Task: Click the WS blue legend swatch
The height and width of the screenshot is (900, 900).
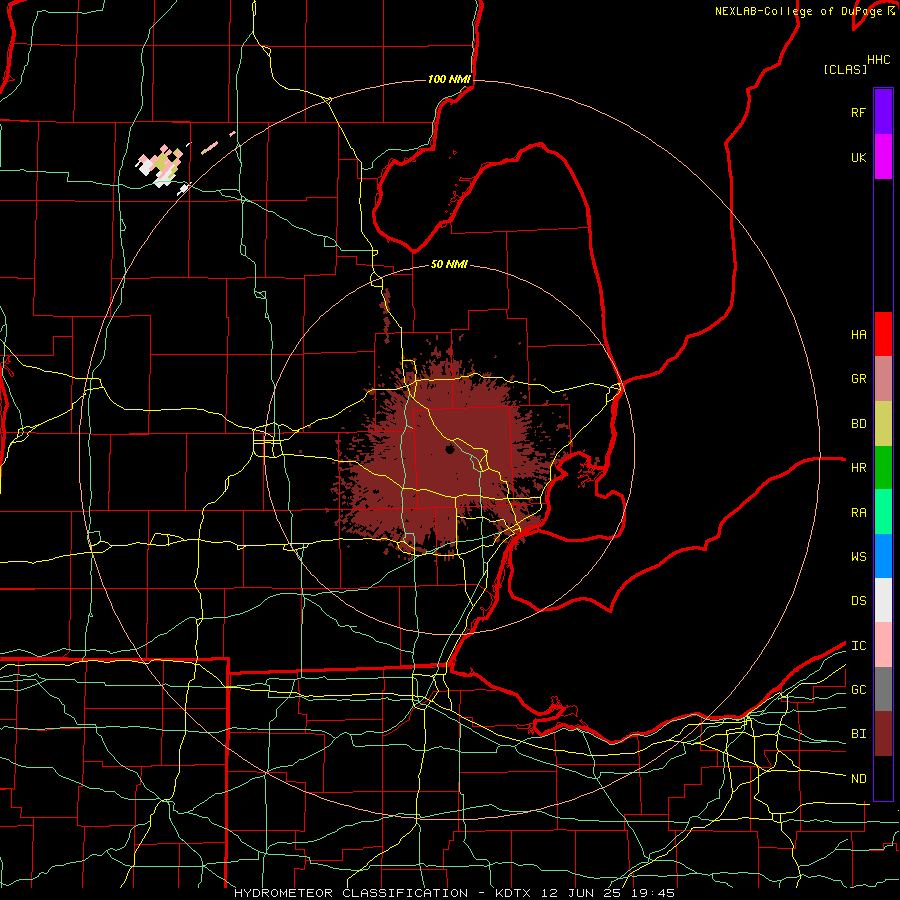Action: [883, 556]
